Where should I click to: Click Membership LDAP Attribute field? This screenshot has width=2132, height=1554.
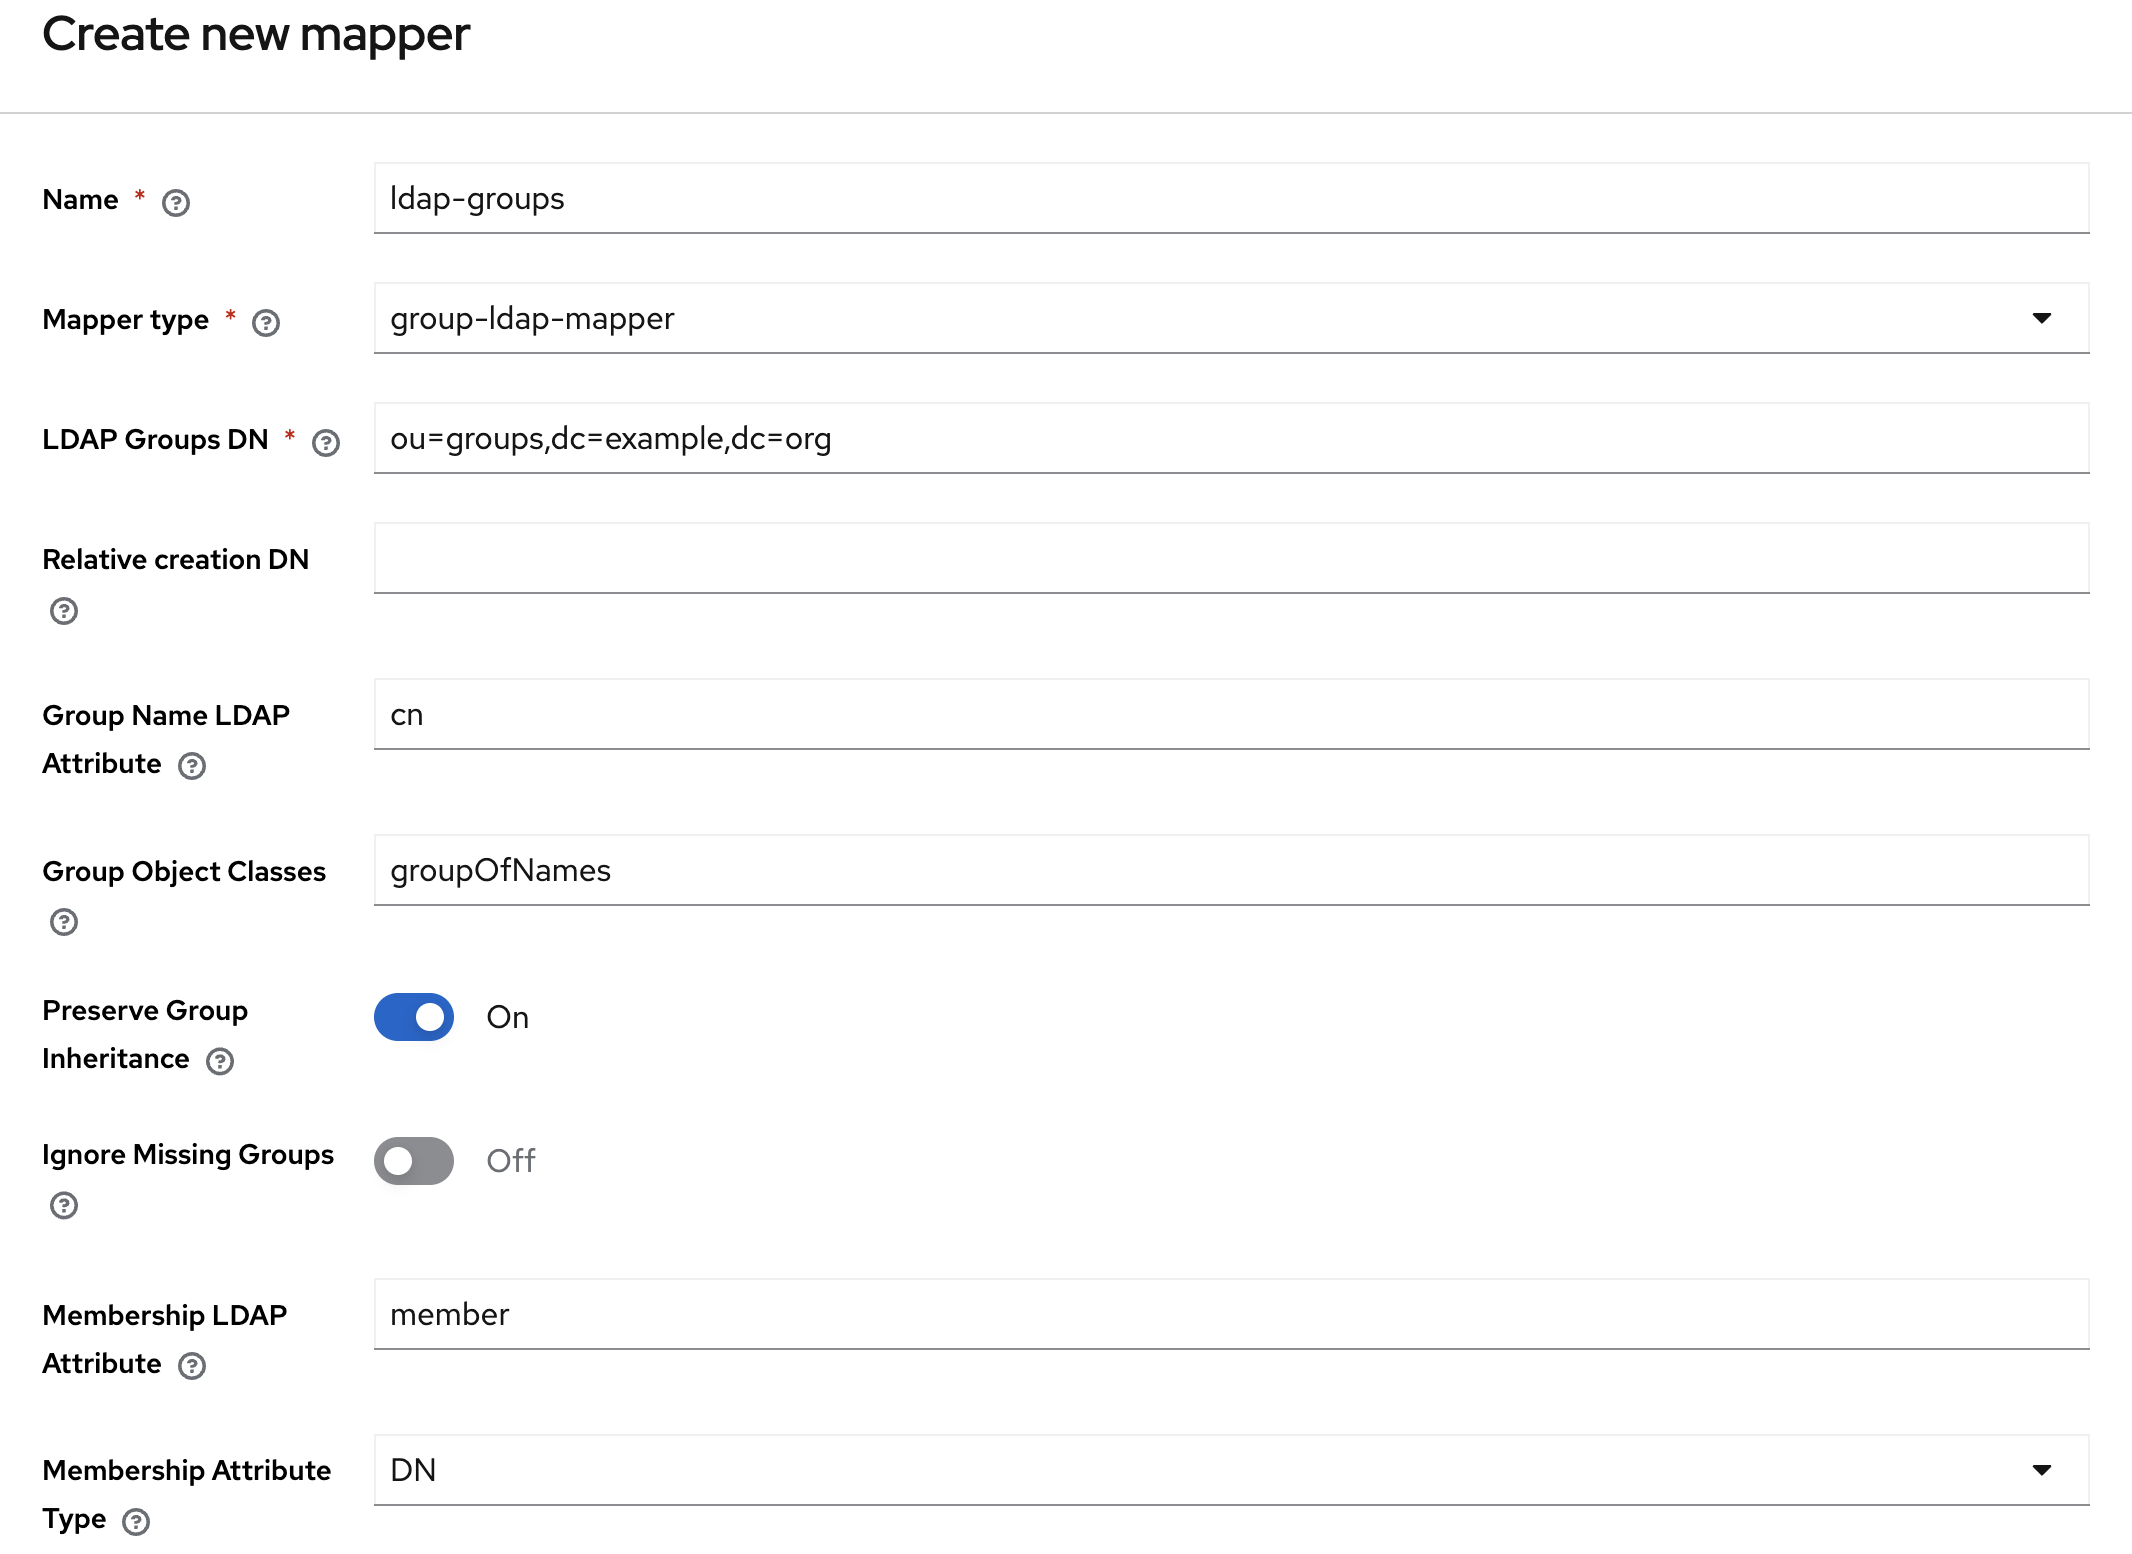1230,1314
